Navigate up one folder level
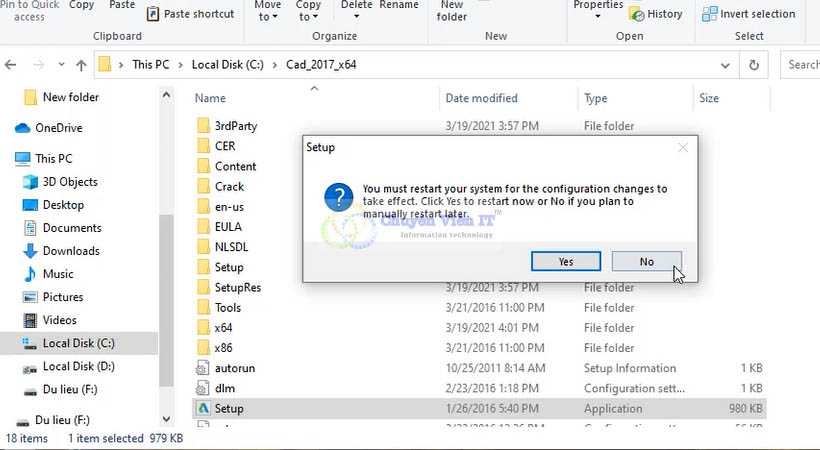Viewport: 820px width, 450px height. (x=81, y=65)
